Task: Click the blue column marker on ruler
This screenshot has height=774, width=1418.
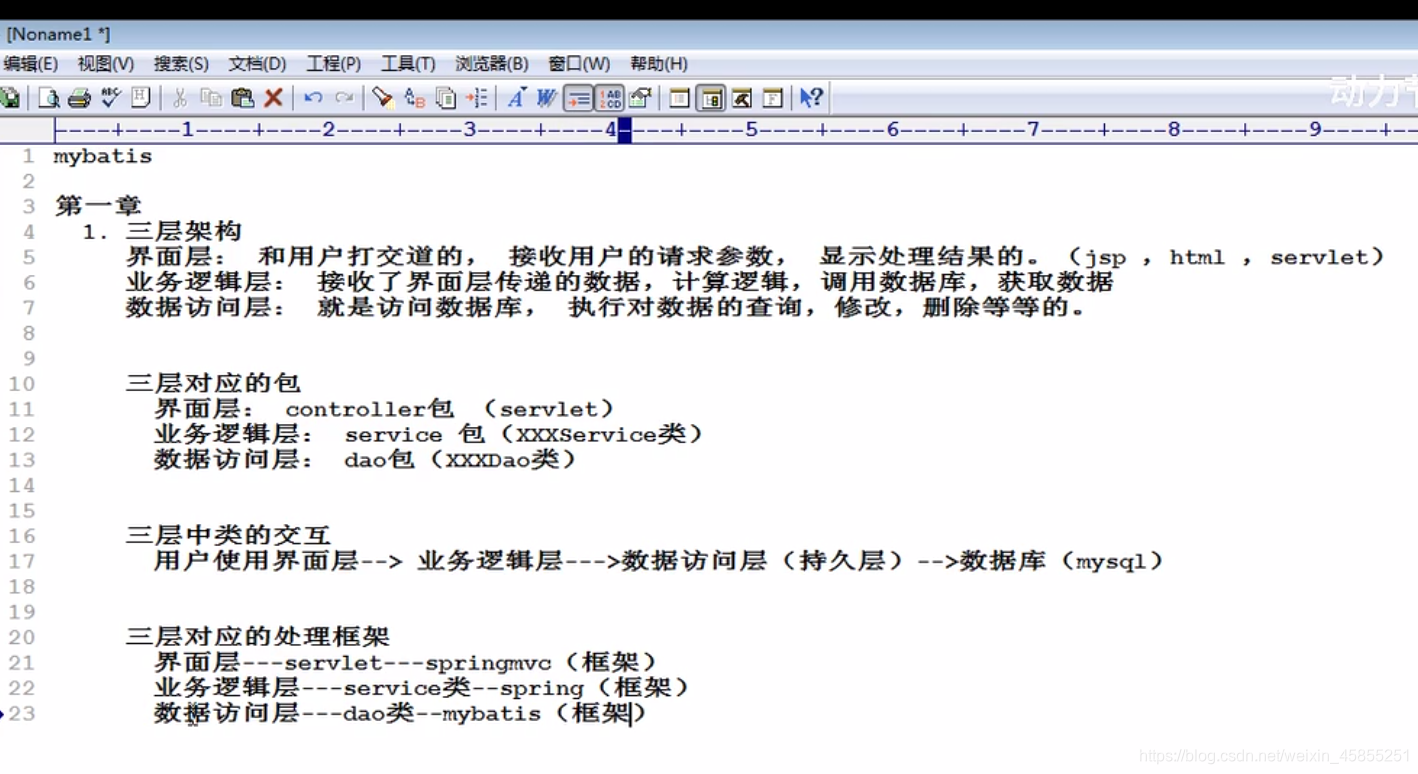Action: (624, 130)
